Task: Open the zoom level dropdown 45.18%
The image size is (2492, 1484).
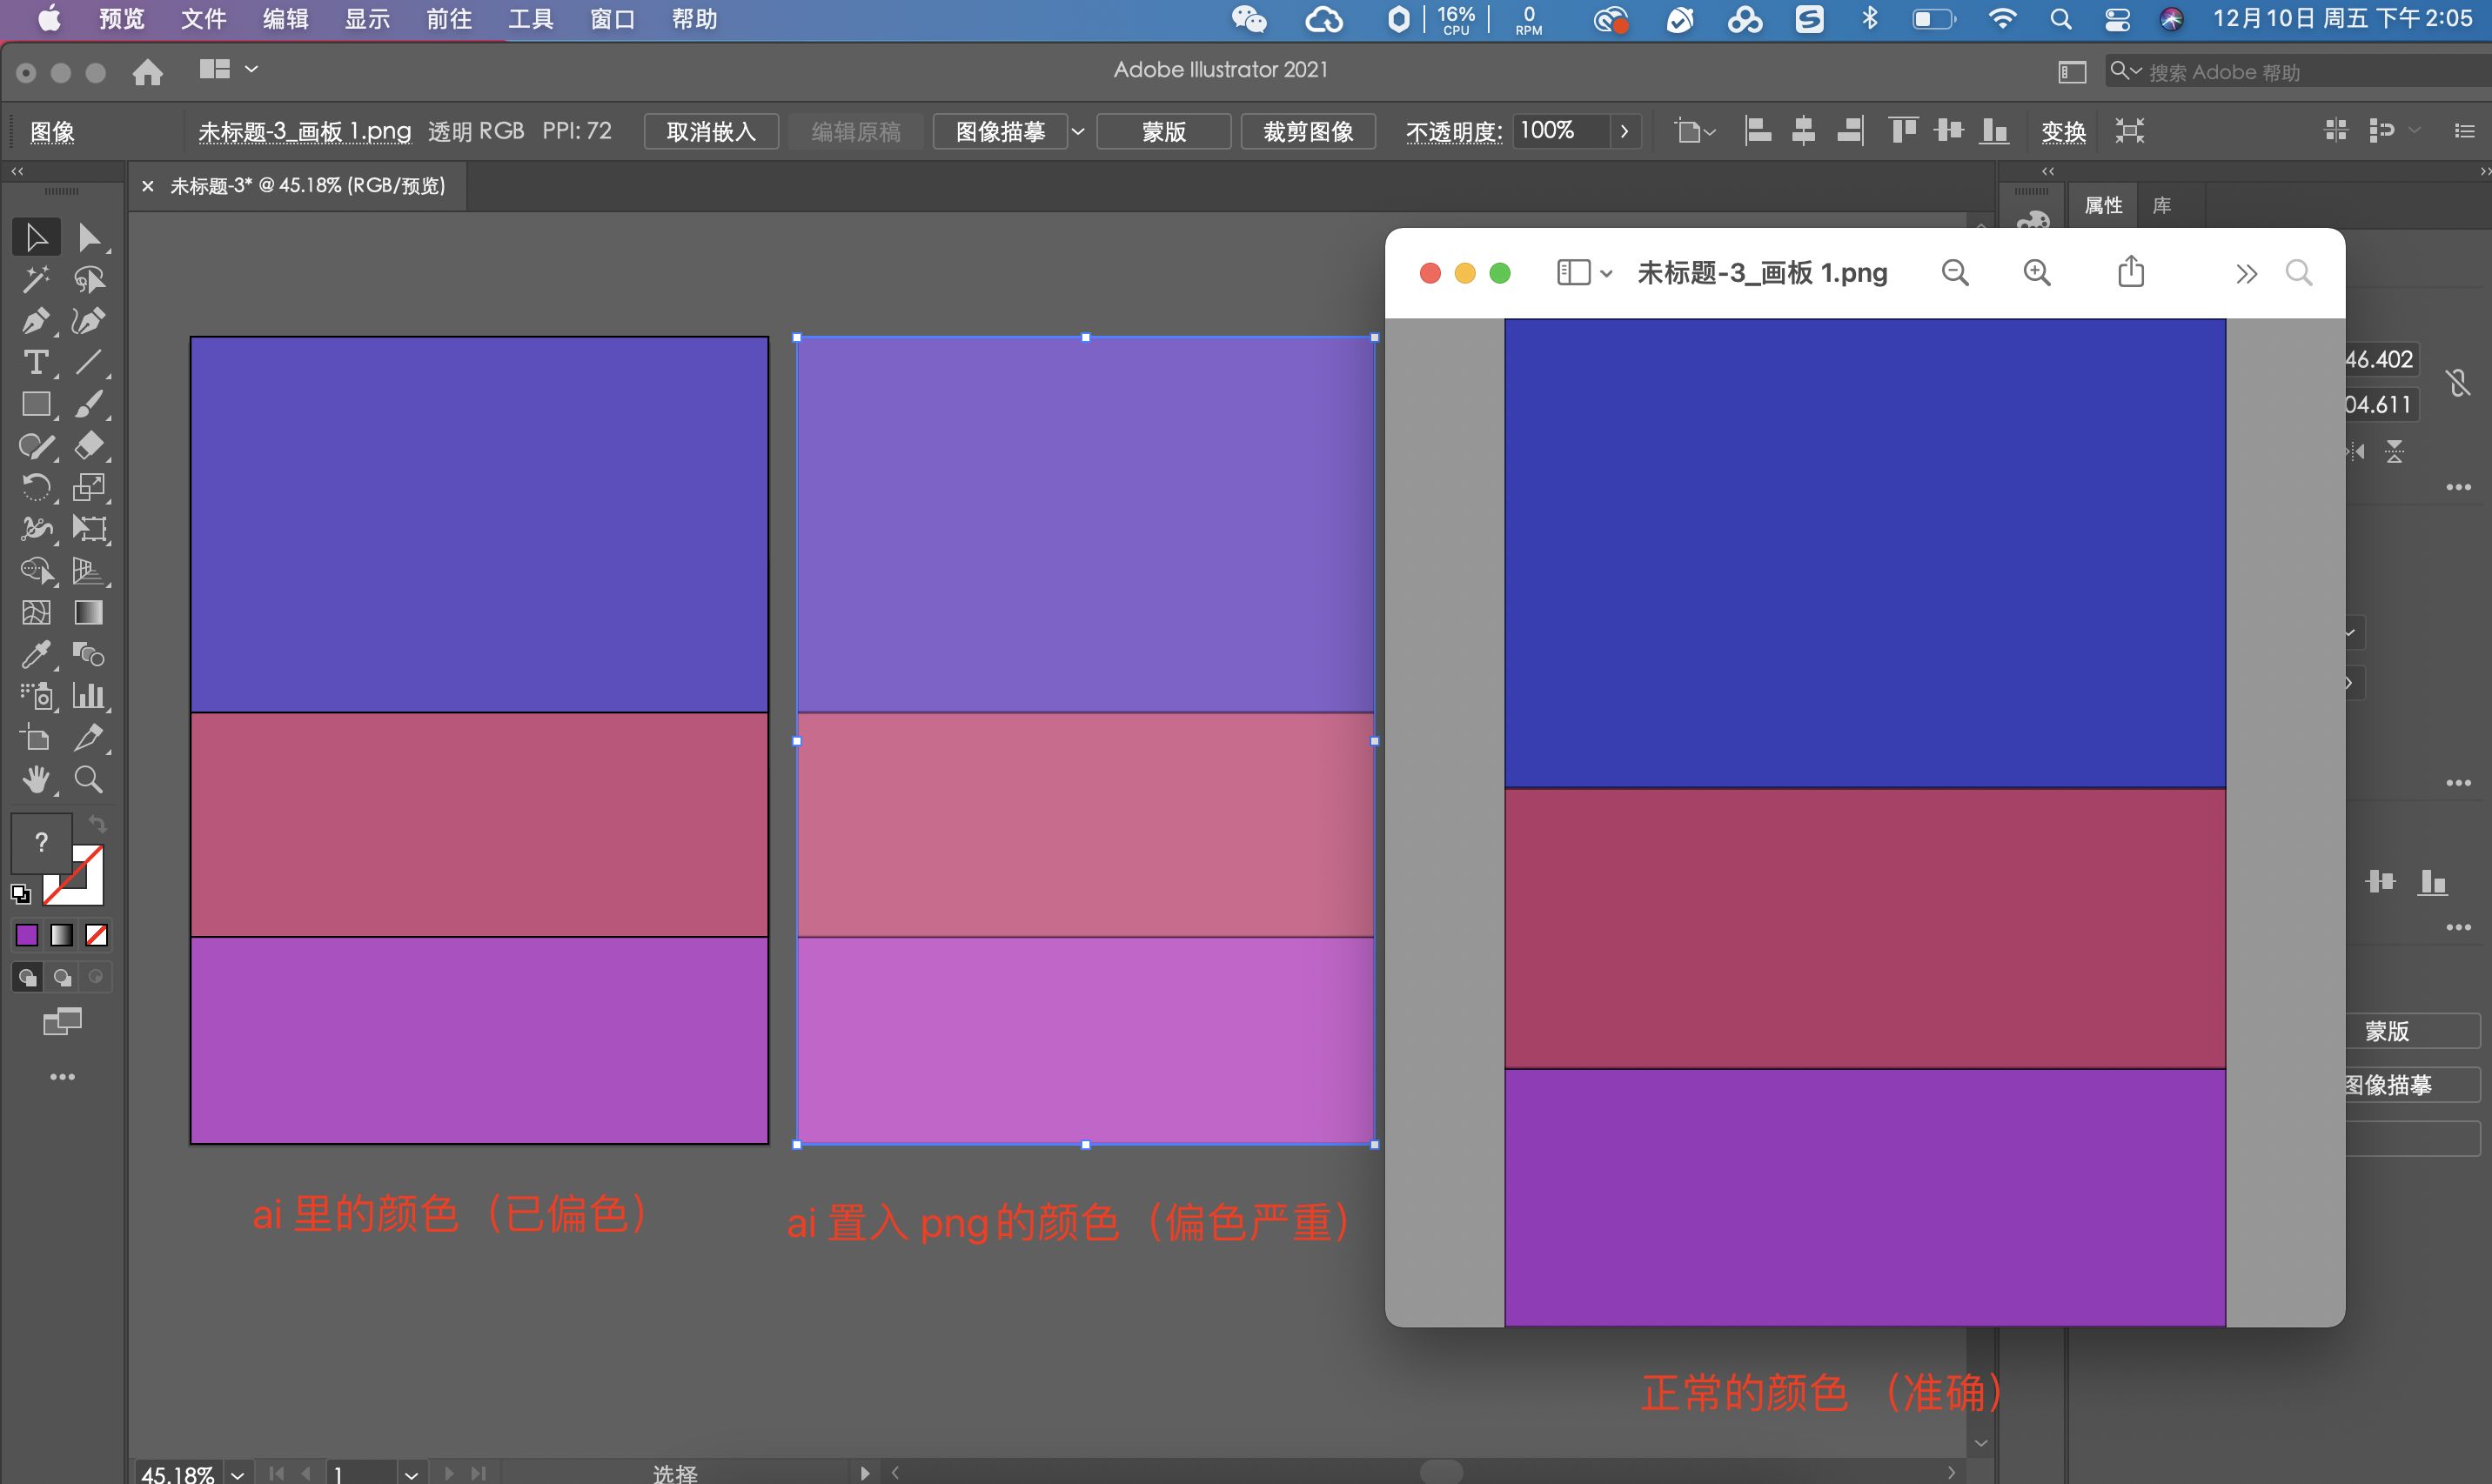Action: 238,1474
